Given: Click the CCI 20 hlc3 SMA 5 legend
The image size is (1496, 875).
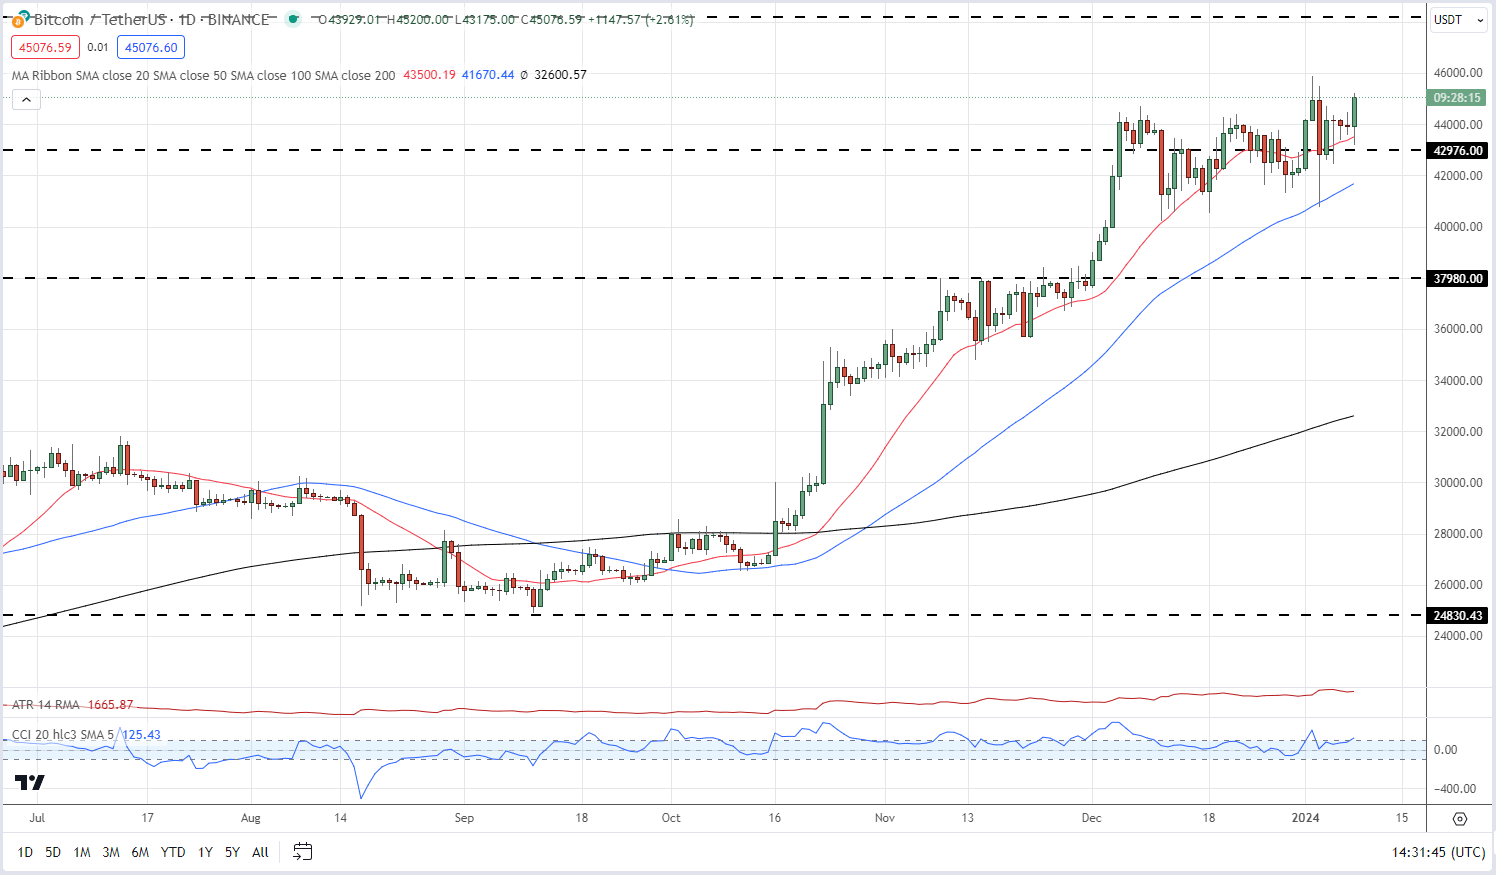Looking at the screenshot, I should coord(63,735).
